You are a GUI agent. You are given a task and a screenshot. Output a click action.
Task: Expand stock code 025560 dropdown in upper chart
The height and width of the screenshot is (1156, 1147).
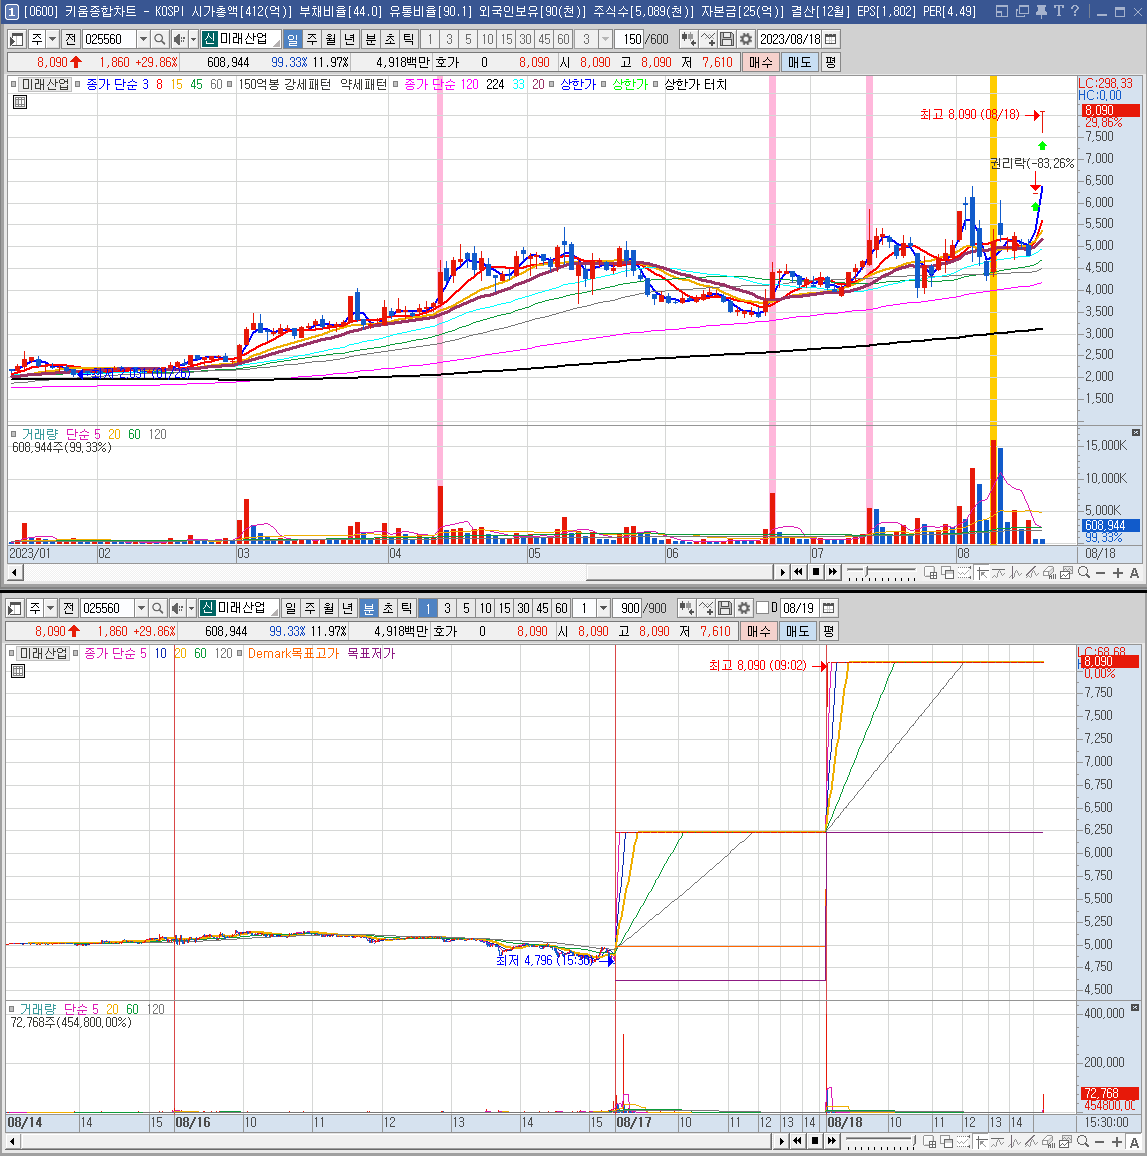pyautogui.click(x=143, y=39)
